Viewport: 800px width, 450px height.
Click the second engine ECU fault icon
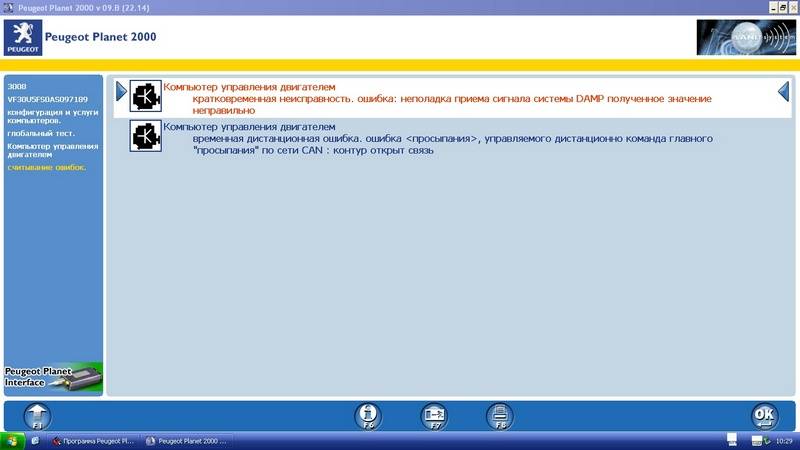146,135
